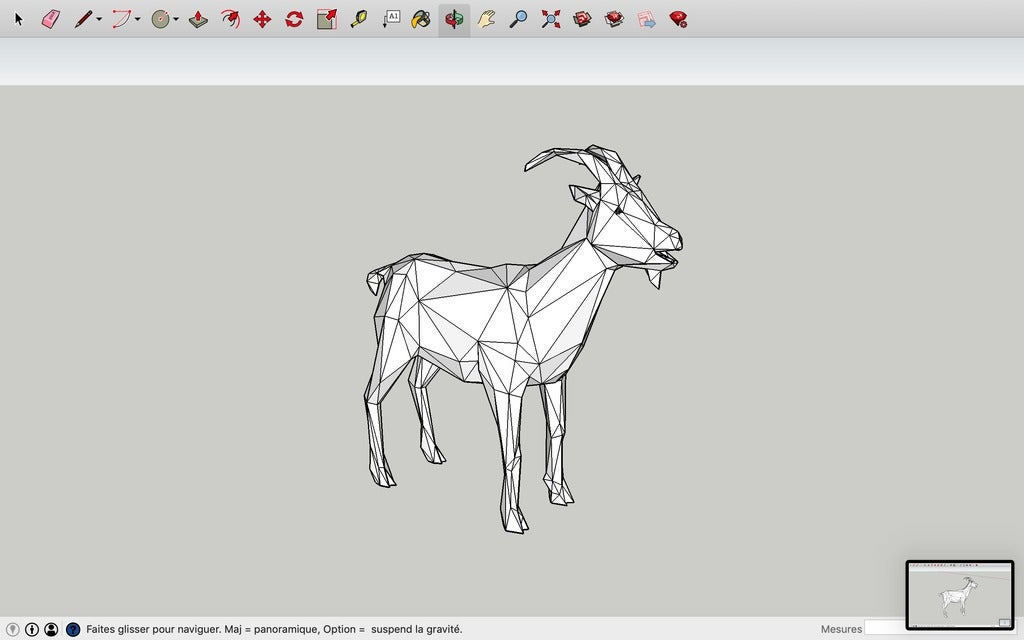Select the Zoom magnifier tool
The image size is (1024, 640).
pyautogui.click(x=518, y=17)
